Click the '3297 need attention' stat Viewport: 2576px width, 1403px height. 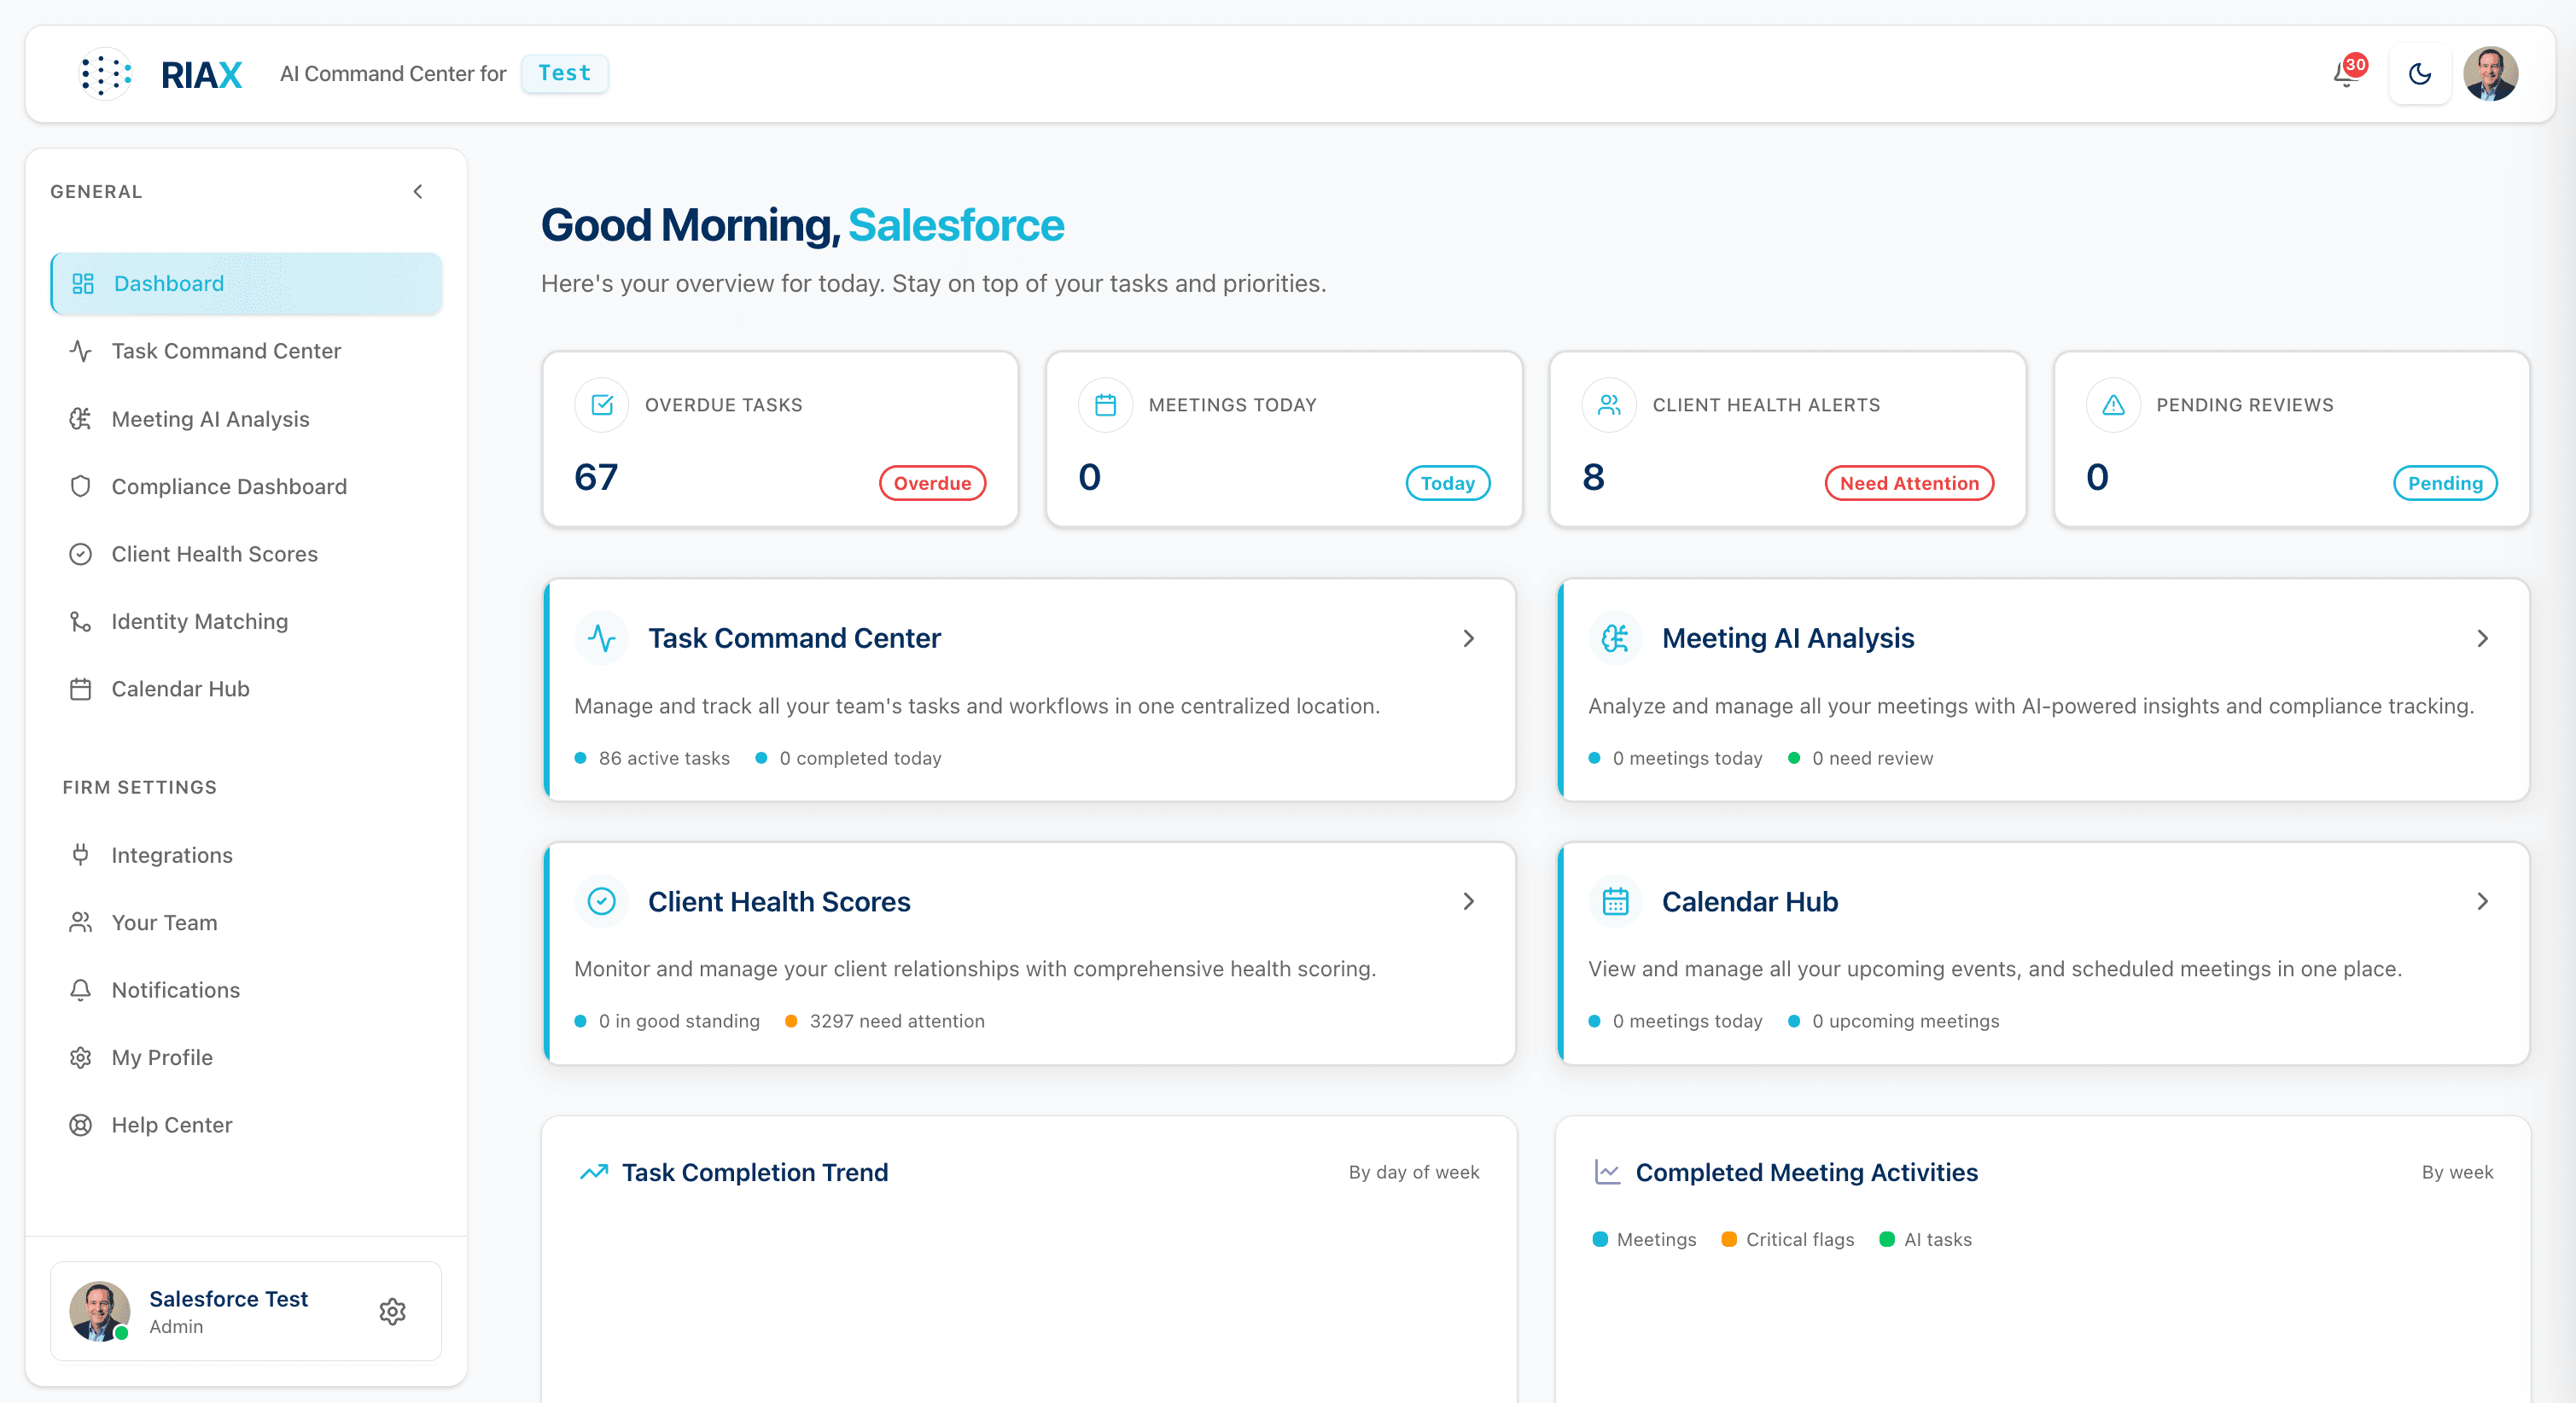(x=885, y=1021)
